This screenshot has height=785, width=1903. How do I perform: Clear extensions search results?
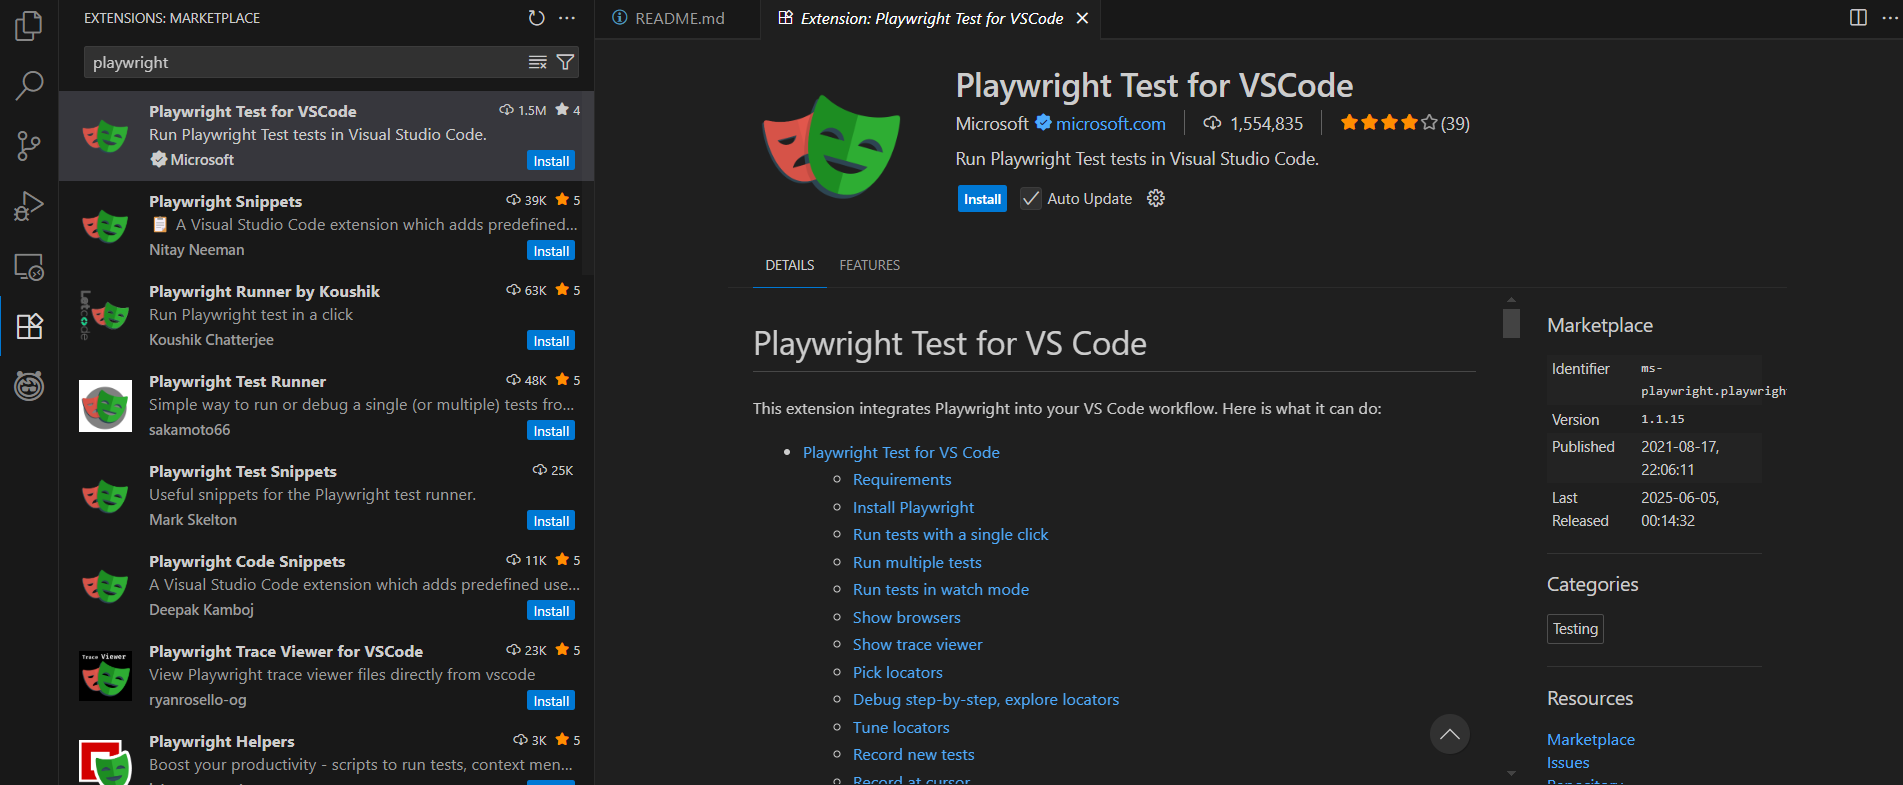tap(538, 62)
